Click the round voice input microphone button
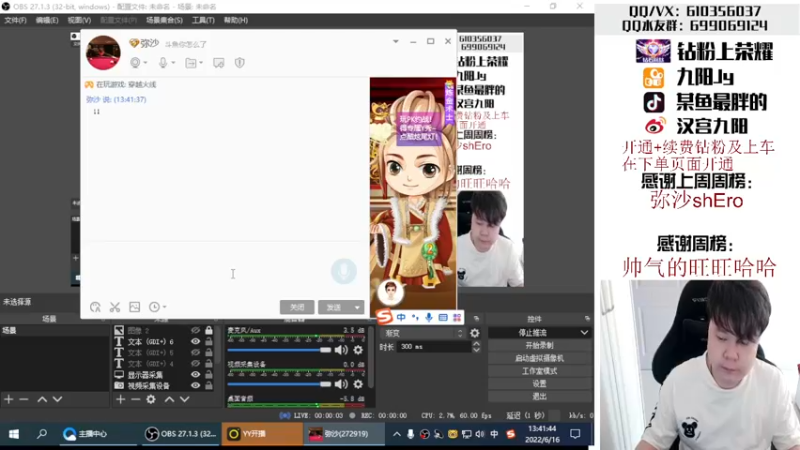 click(344, 271)
